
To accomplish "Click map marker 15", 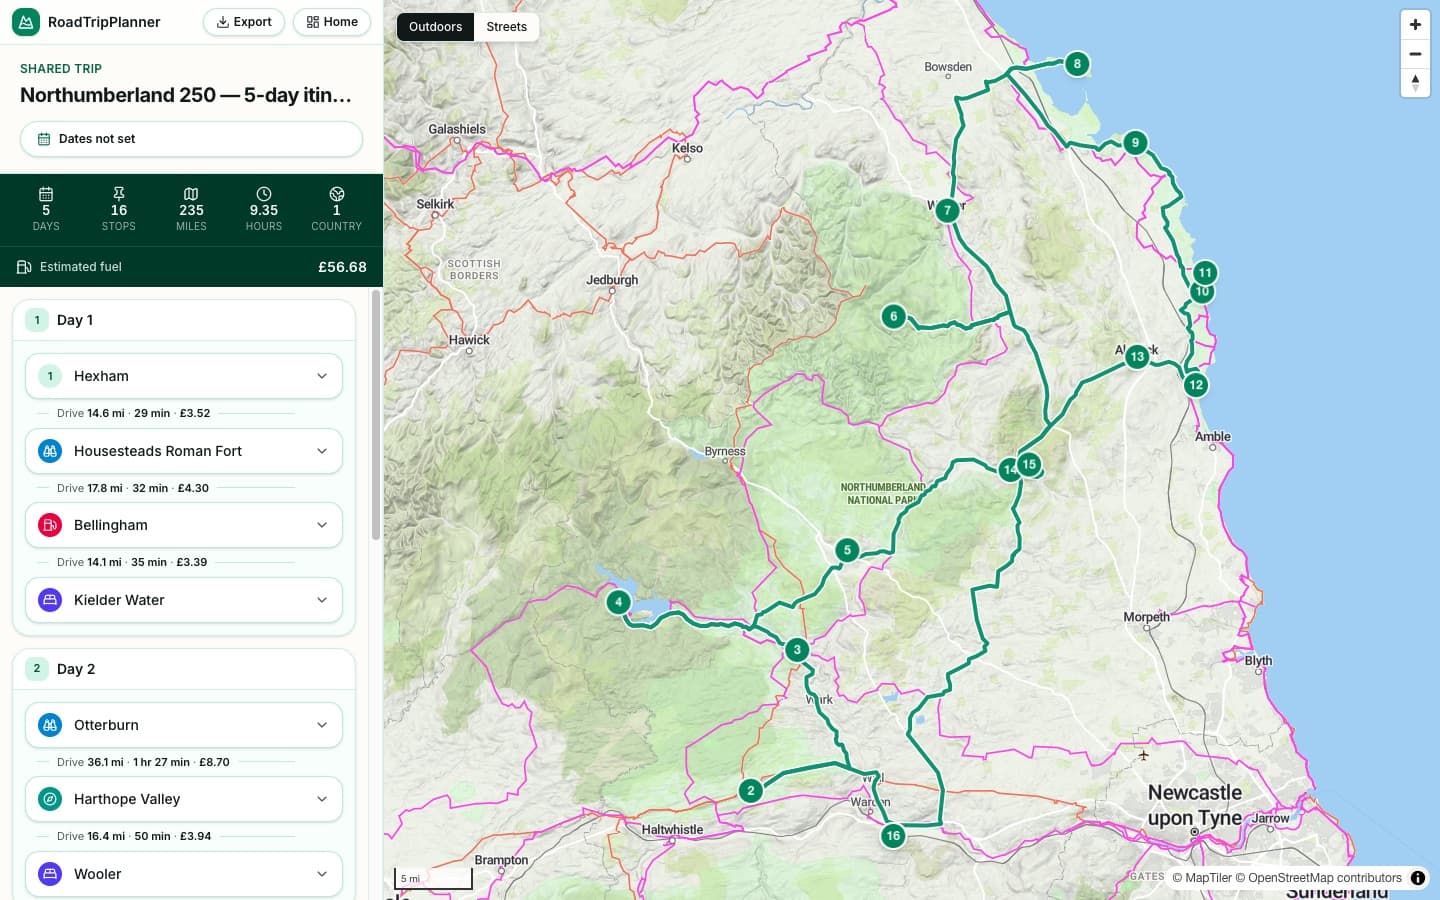I will click(1029, 464).
